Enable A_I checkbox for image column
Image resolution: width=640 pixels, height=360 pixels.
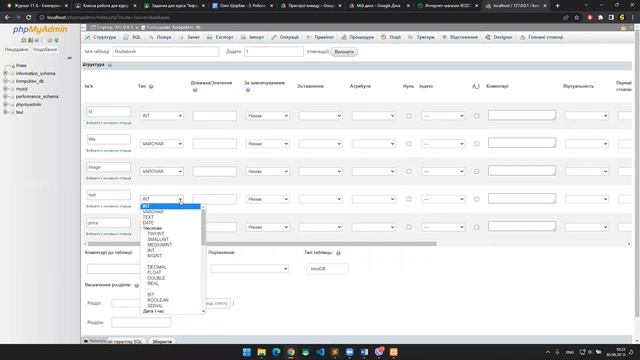pyautogui.click(x=476, y=171)
